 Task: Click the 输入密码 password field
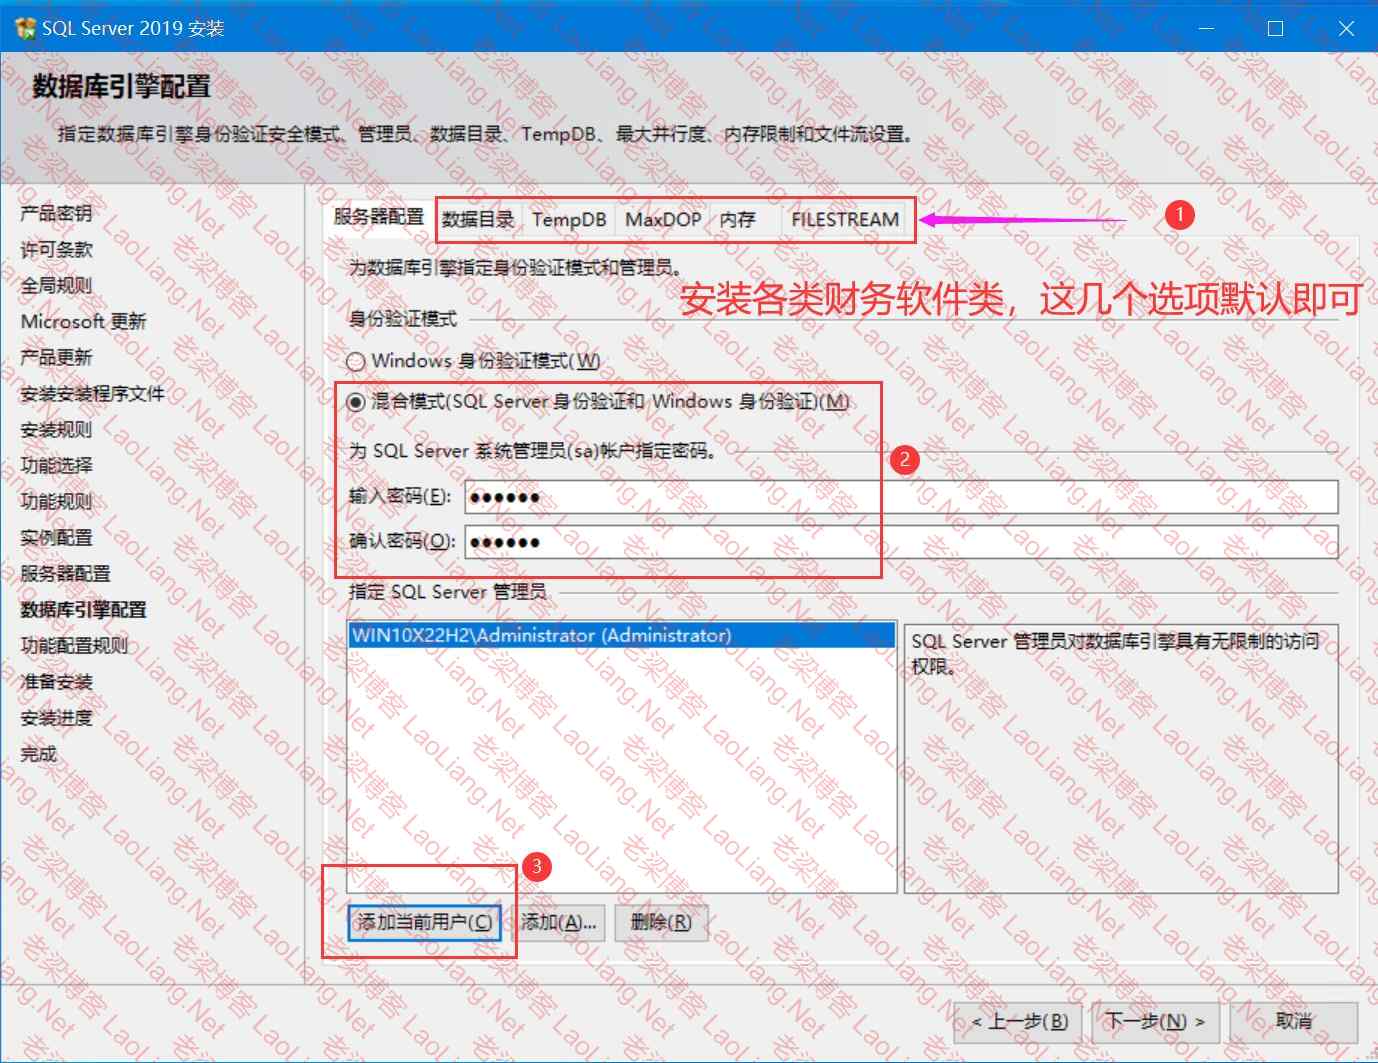[900, 497]
